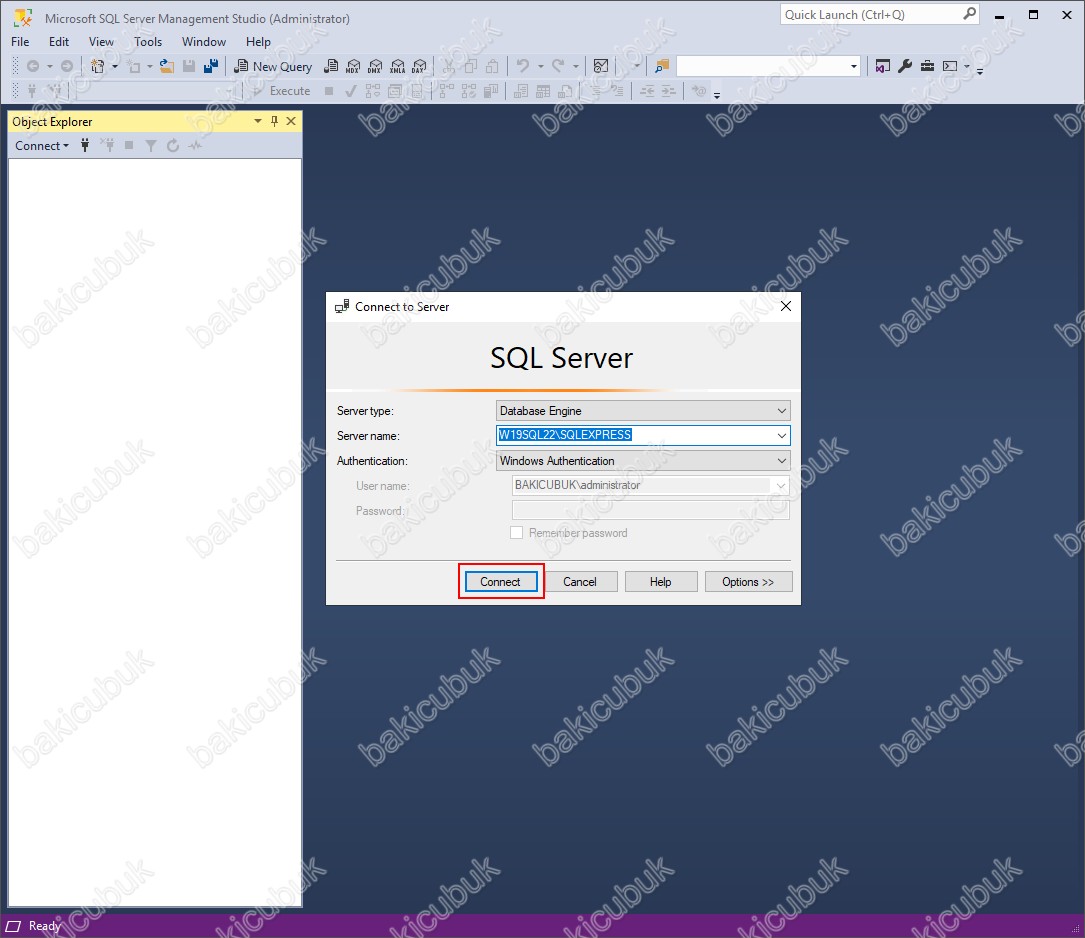Viewport: 1085px width, 938px height.
Task: Click the Open File folder icon
Action: pos(167,66)
